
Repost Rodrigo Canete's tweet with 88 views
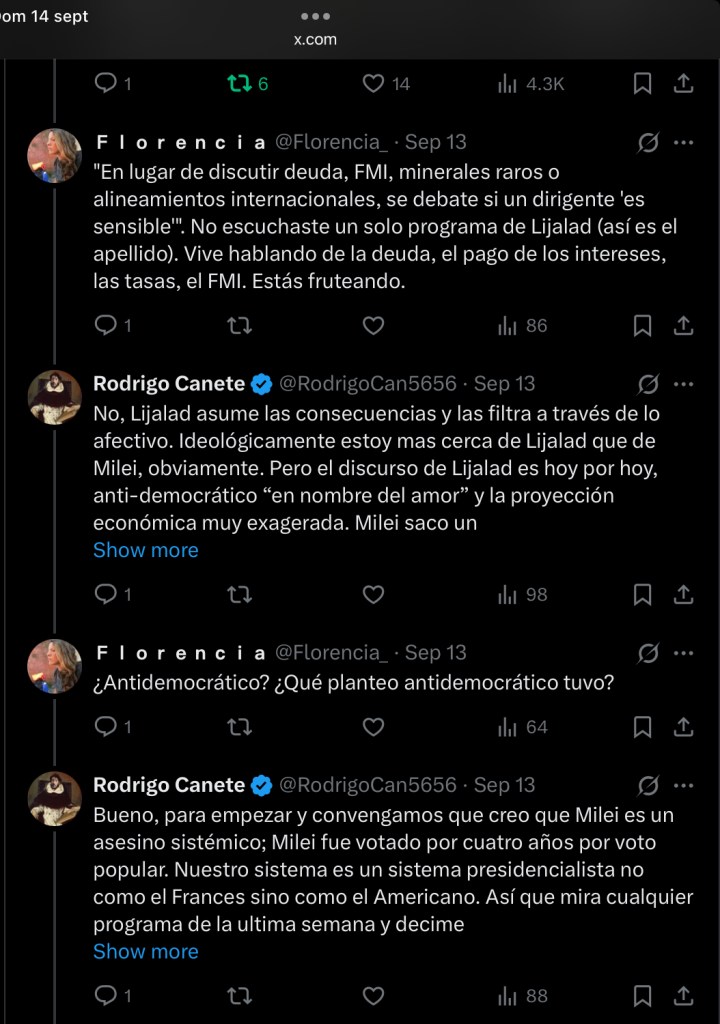click(x=240, y=995)
